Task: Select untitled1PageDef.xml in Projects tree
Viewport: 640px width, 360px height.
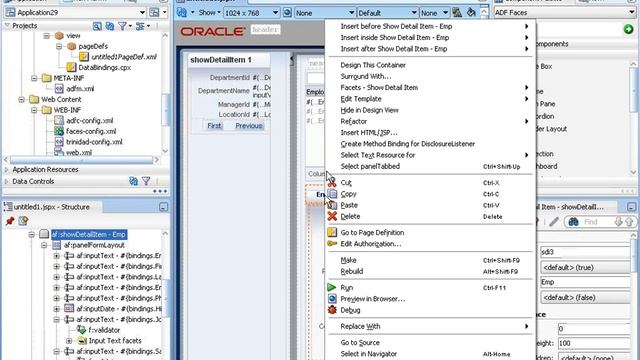Action: pyautogui.click(x=124, y=57)
